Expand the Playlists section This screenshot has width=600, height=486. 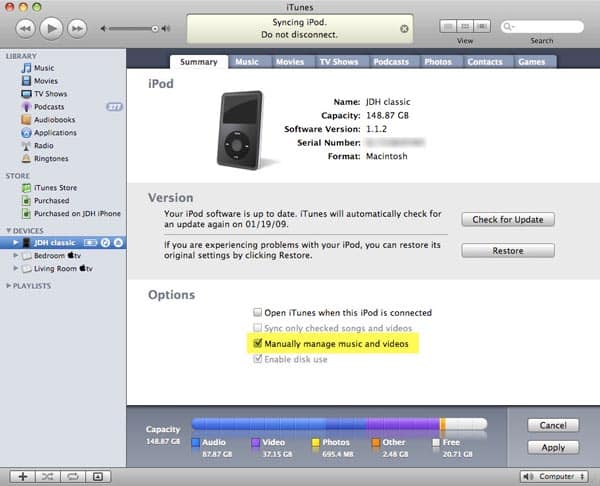point(8,285)
